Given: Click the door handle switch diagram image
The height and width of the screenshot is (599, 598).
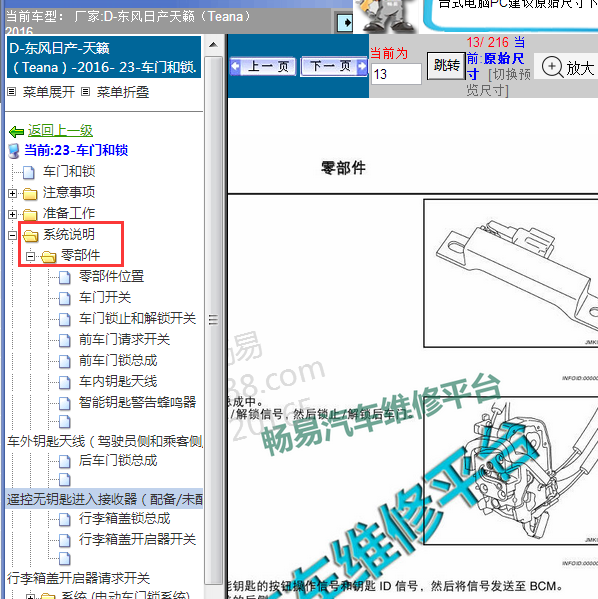Looking at the screenshot, I should coord(511,273).
